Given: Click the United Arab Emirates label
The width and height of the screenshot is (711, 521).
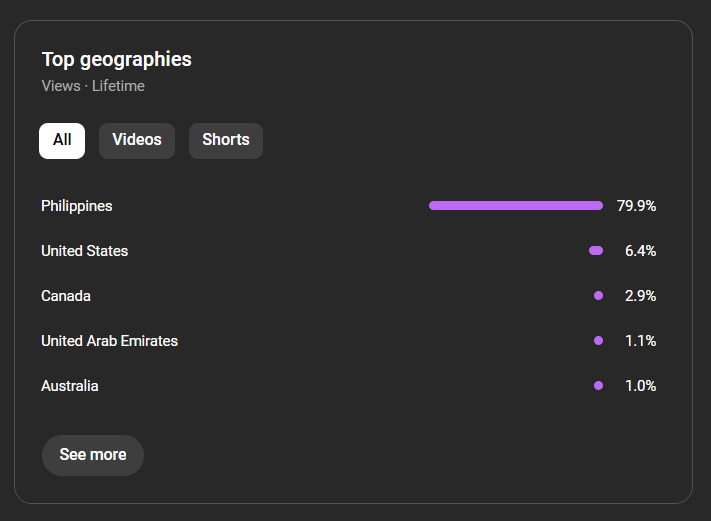Looking at the screenshot, I should click(x=109, y=341).
